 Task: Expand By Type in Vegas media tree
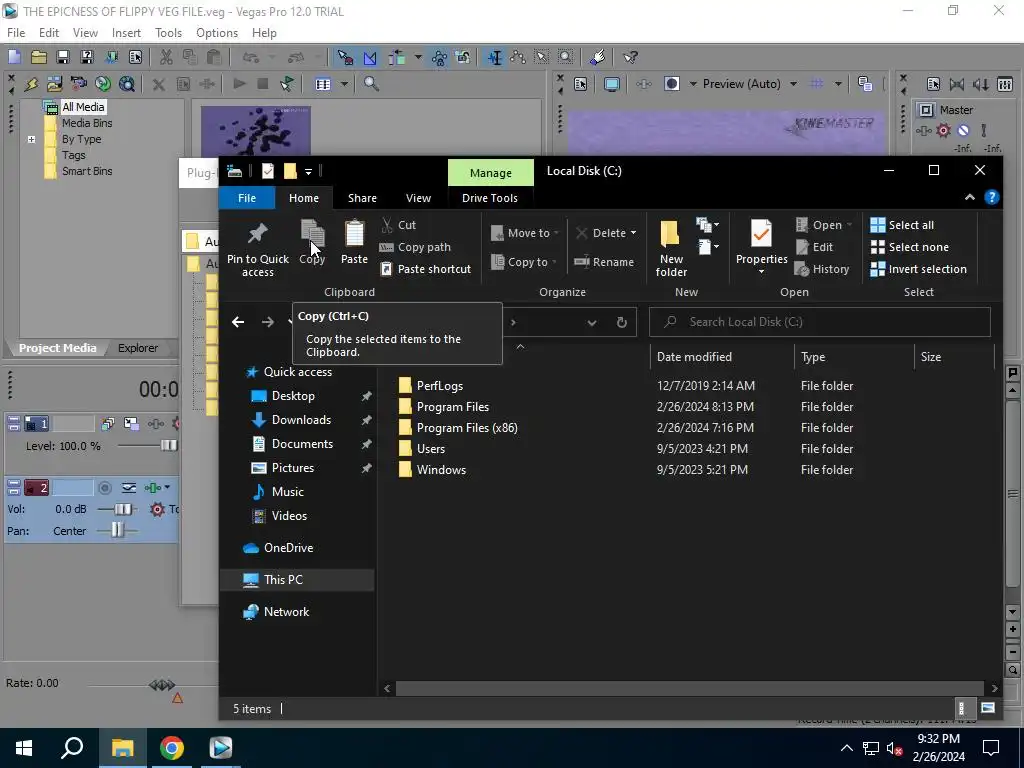(31, 139)
